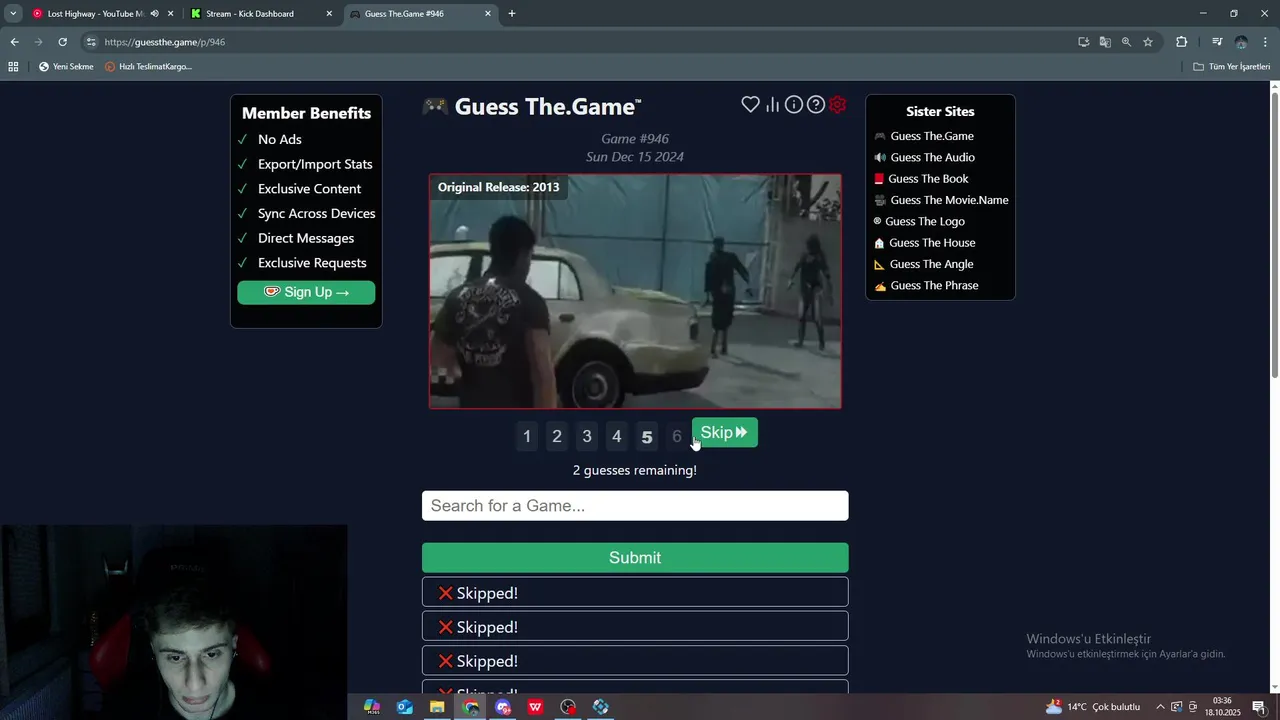Screen dimensions: 1280x720
Task: Click the translate page icon
Action: (x=1105, y=42)
